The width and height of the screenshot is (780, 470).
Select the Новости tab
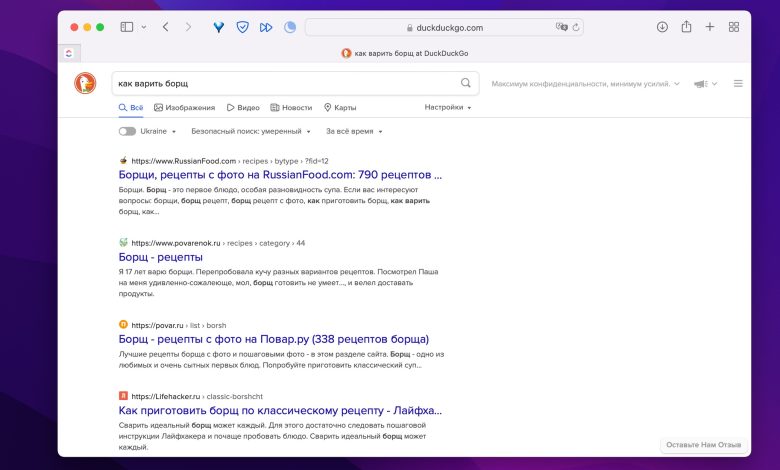point(291,107)
